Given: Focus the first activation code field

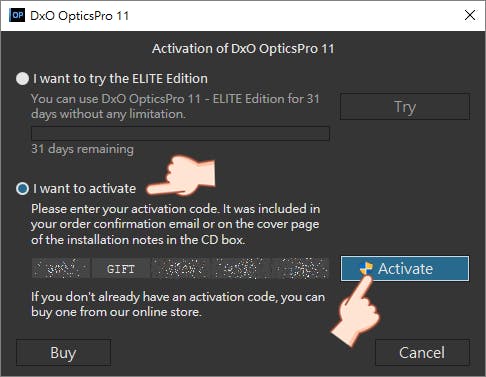Looking at the screenshot, I should coord(61,268).
